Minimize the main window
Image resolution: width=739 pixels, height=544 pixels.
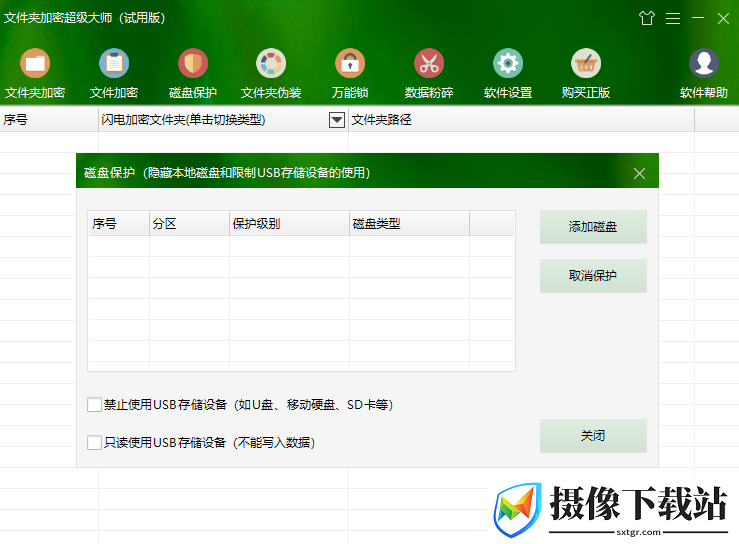698,18
